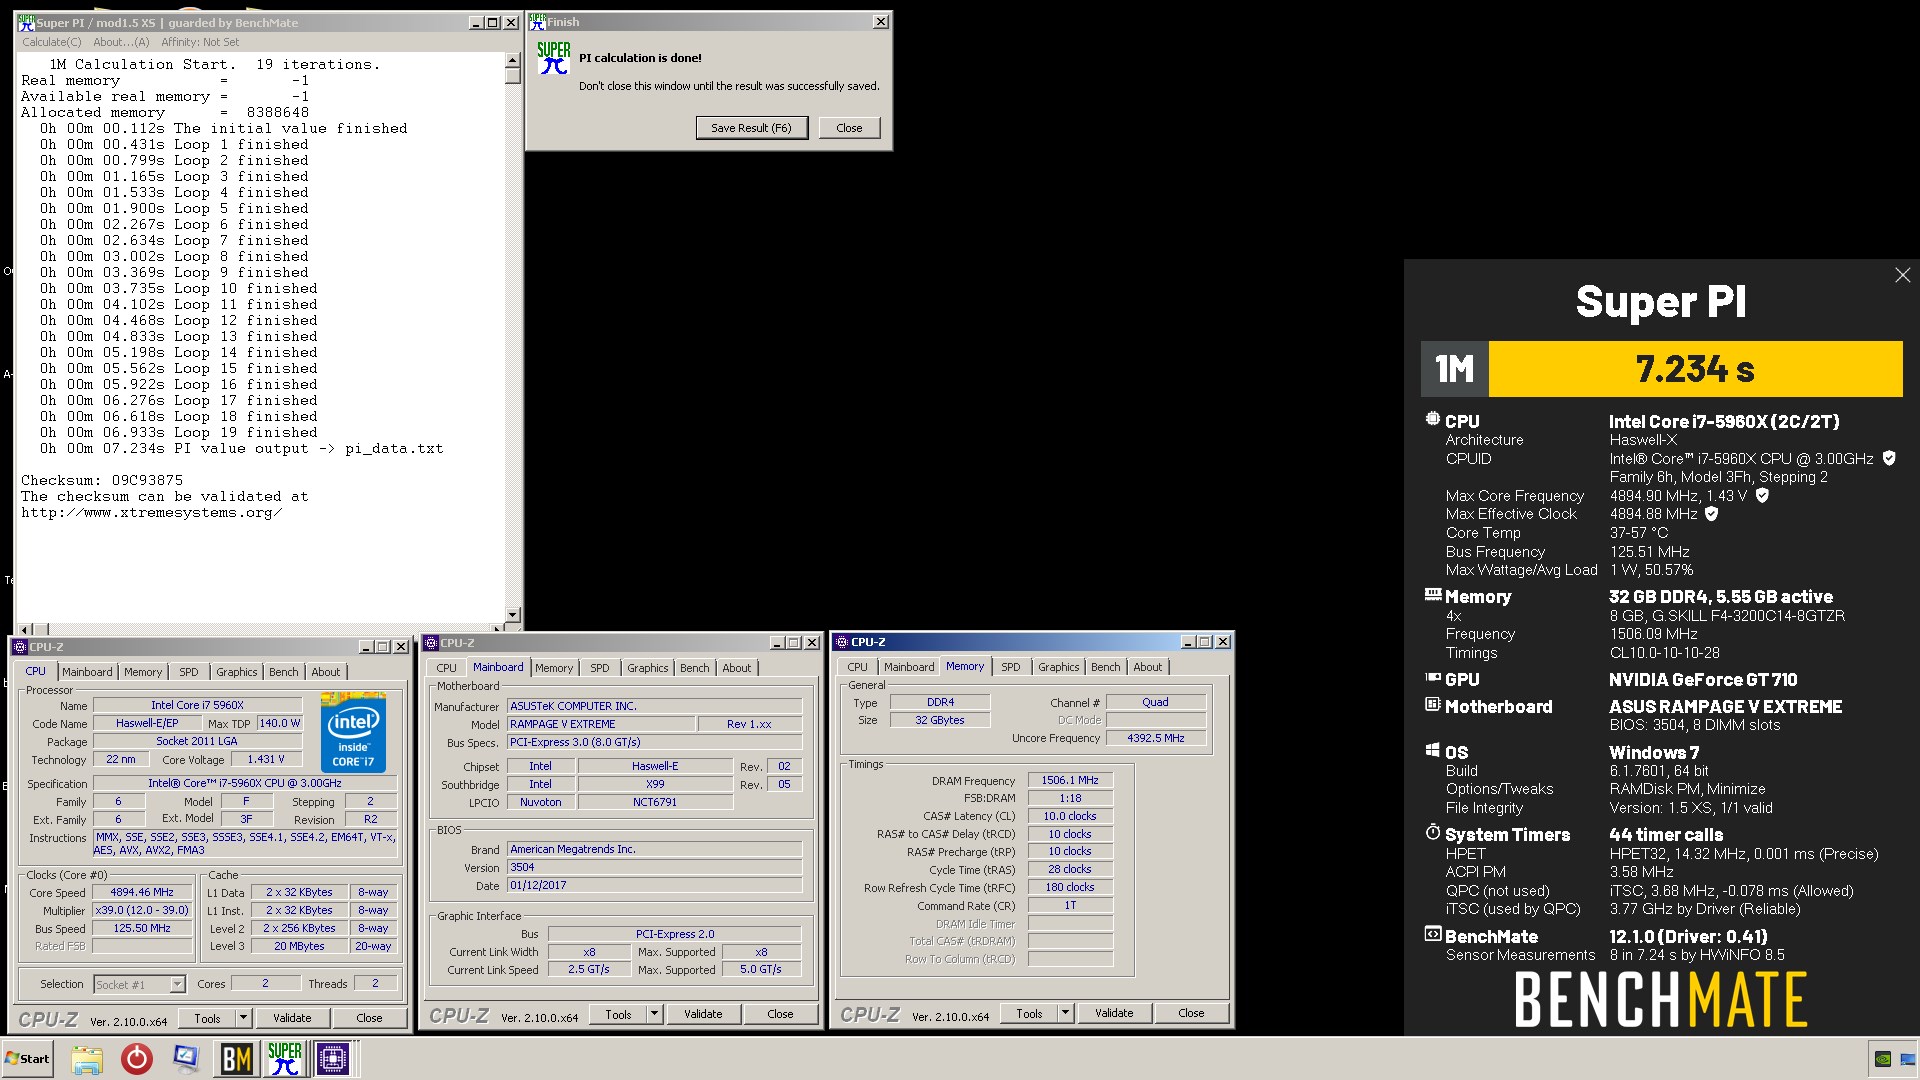Open Affinity: Not Set menu
This screenshot has width=1920, height=1080.
[200, 42]
